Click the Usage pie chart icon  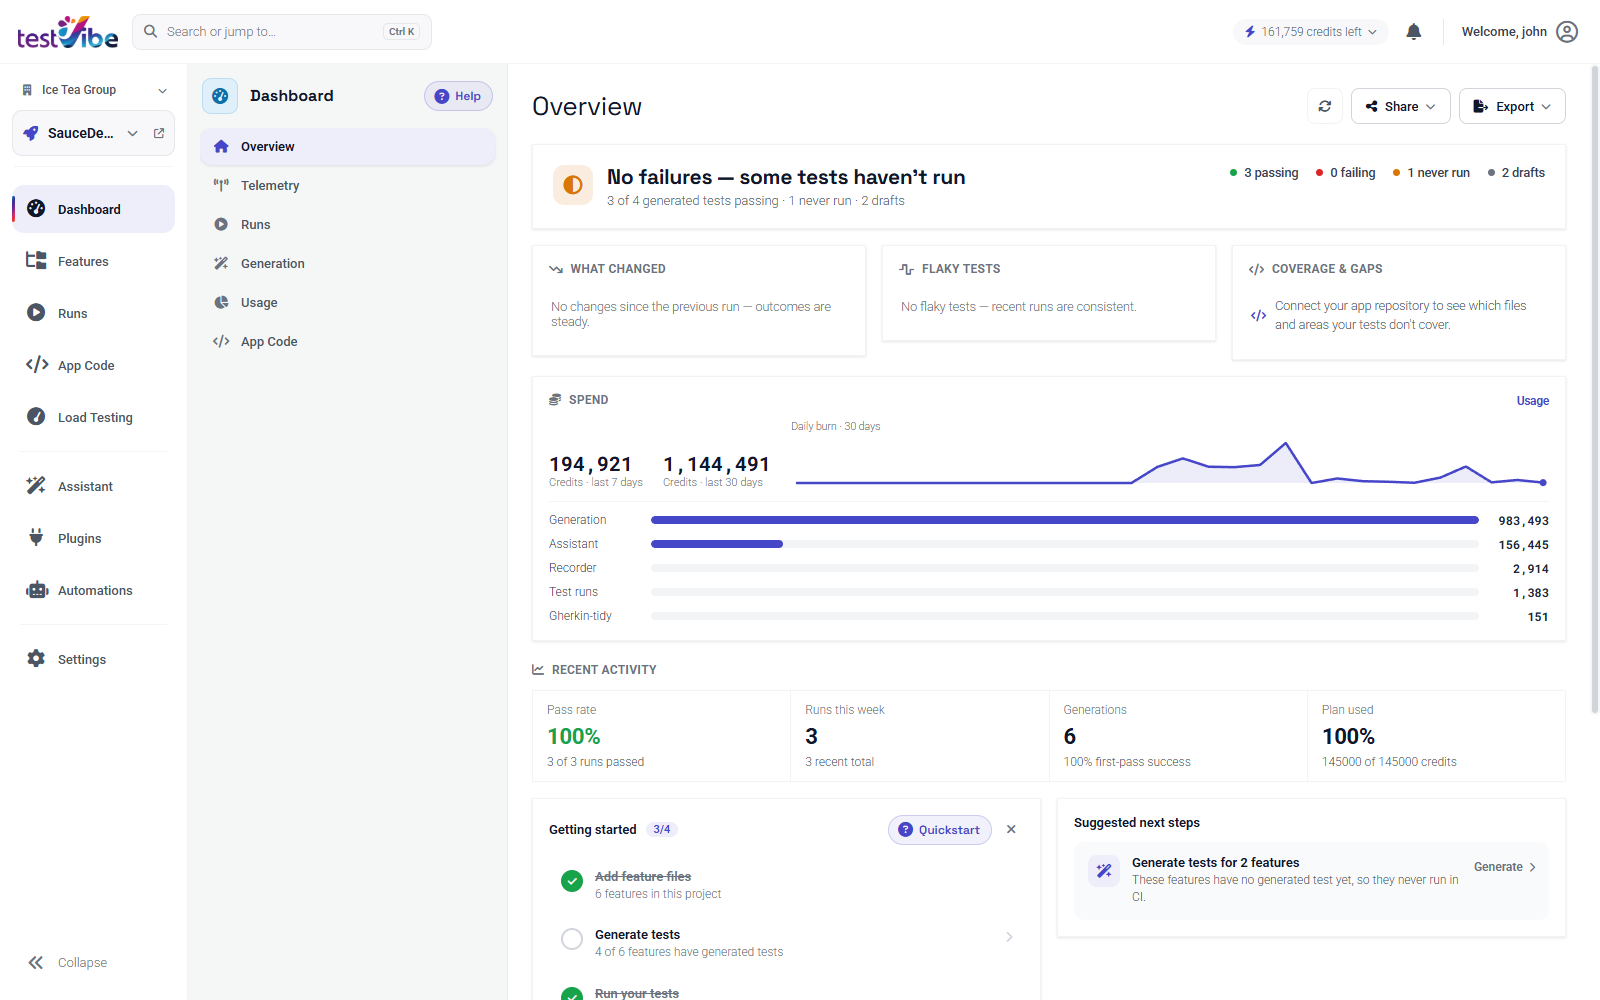221,302
